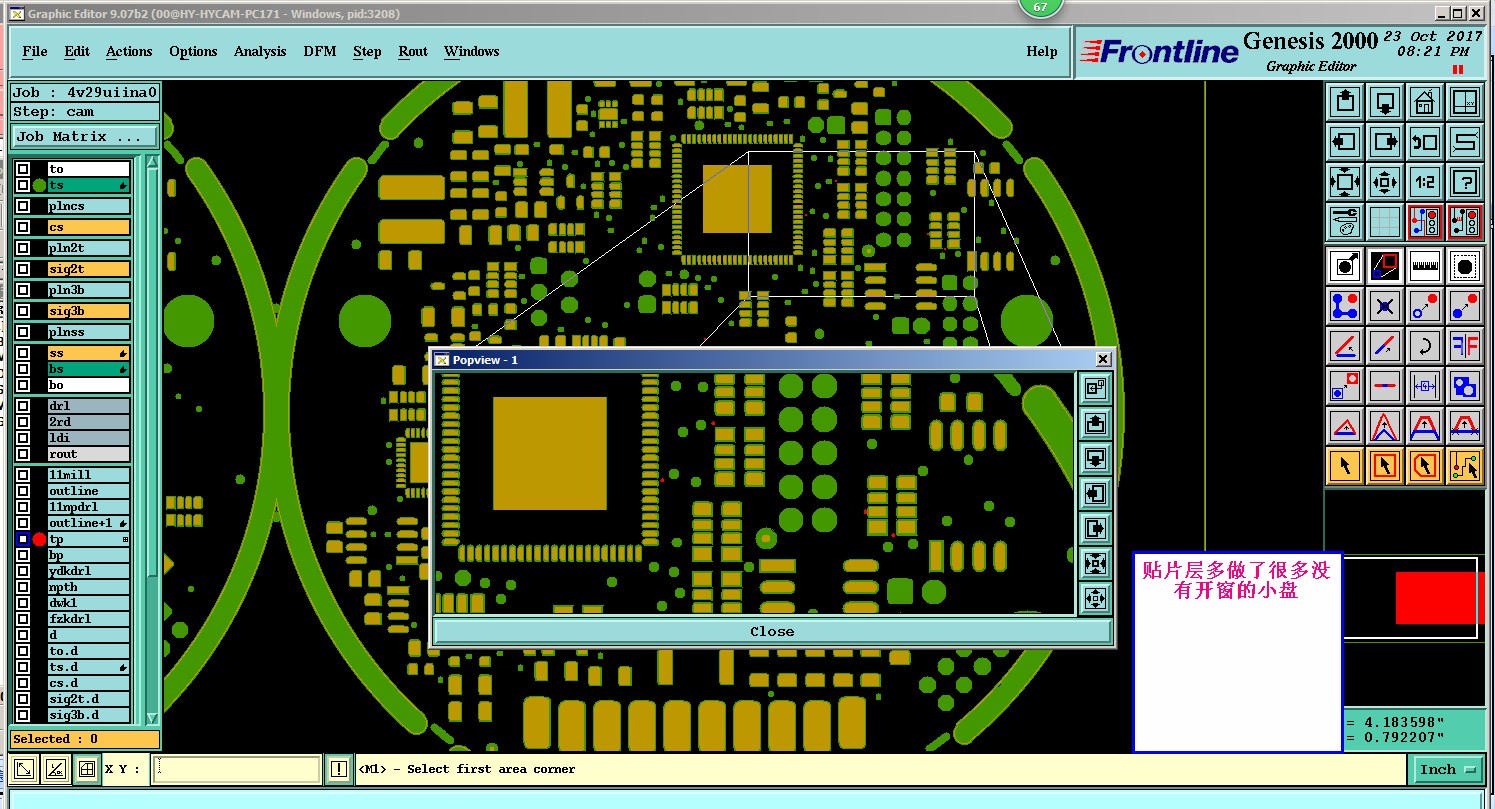Screen dimensions: 1495x809
Task: Click the mirror F tool icon
Action: coord(1465,346)
